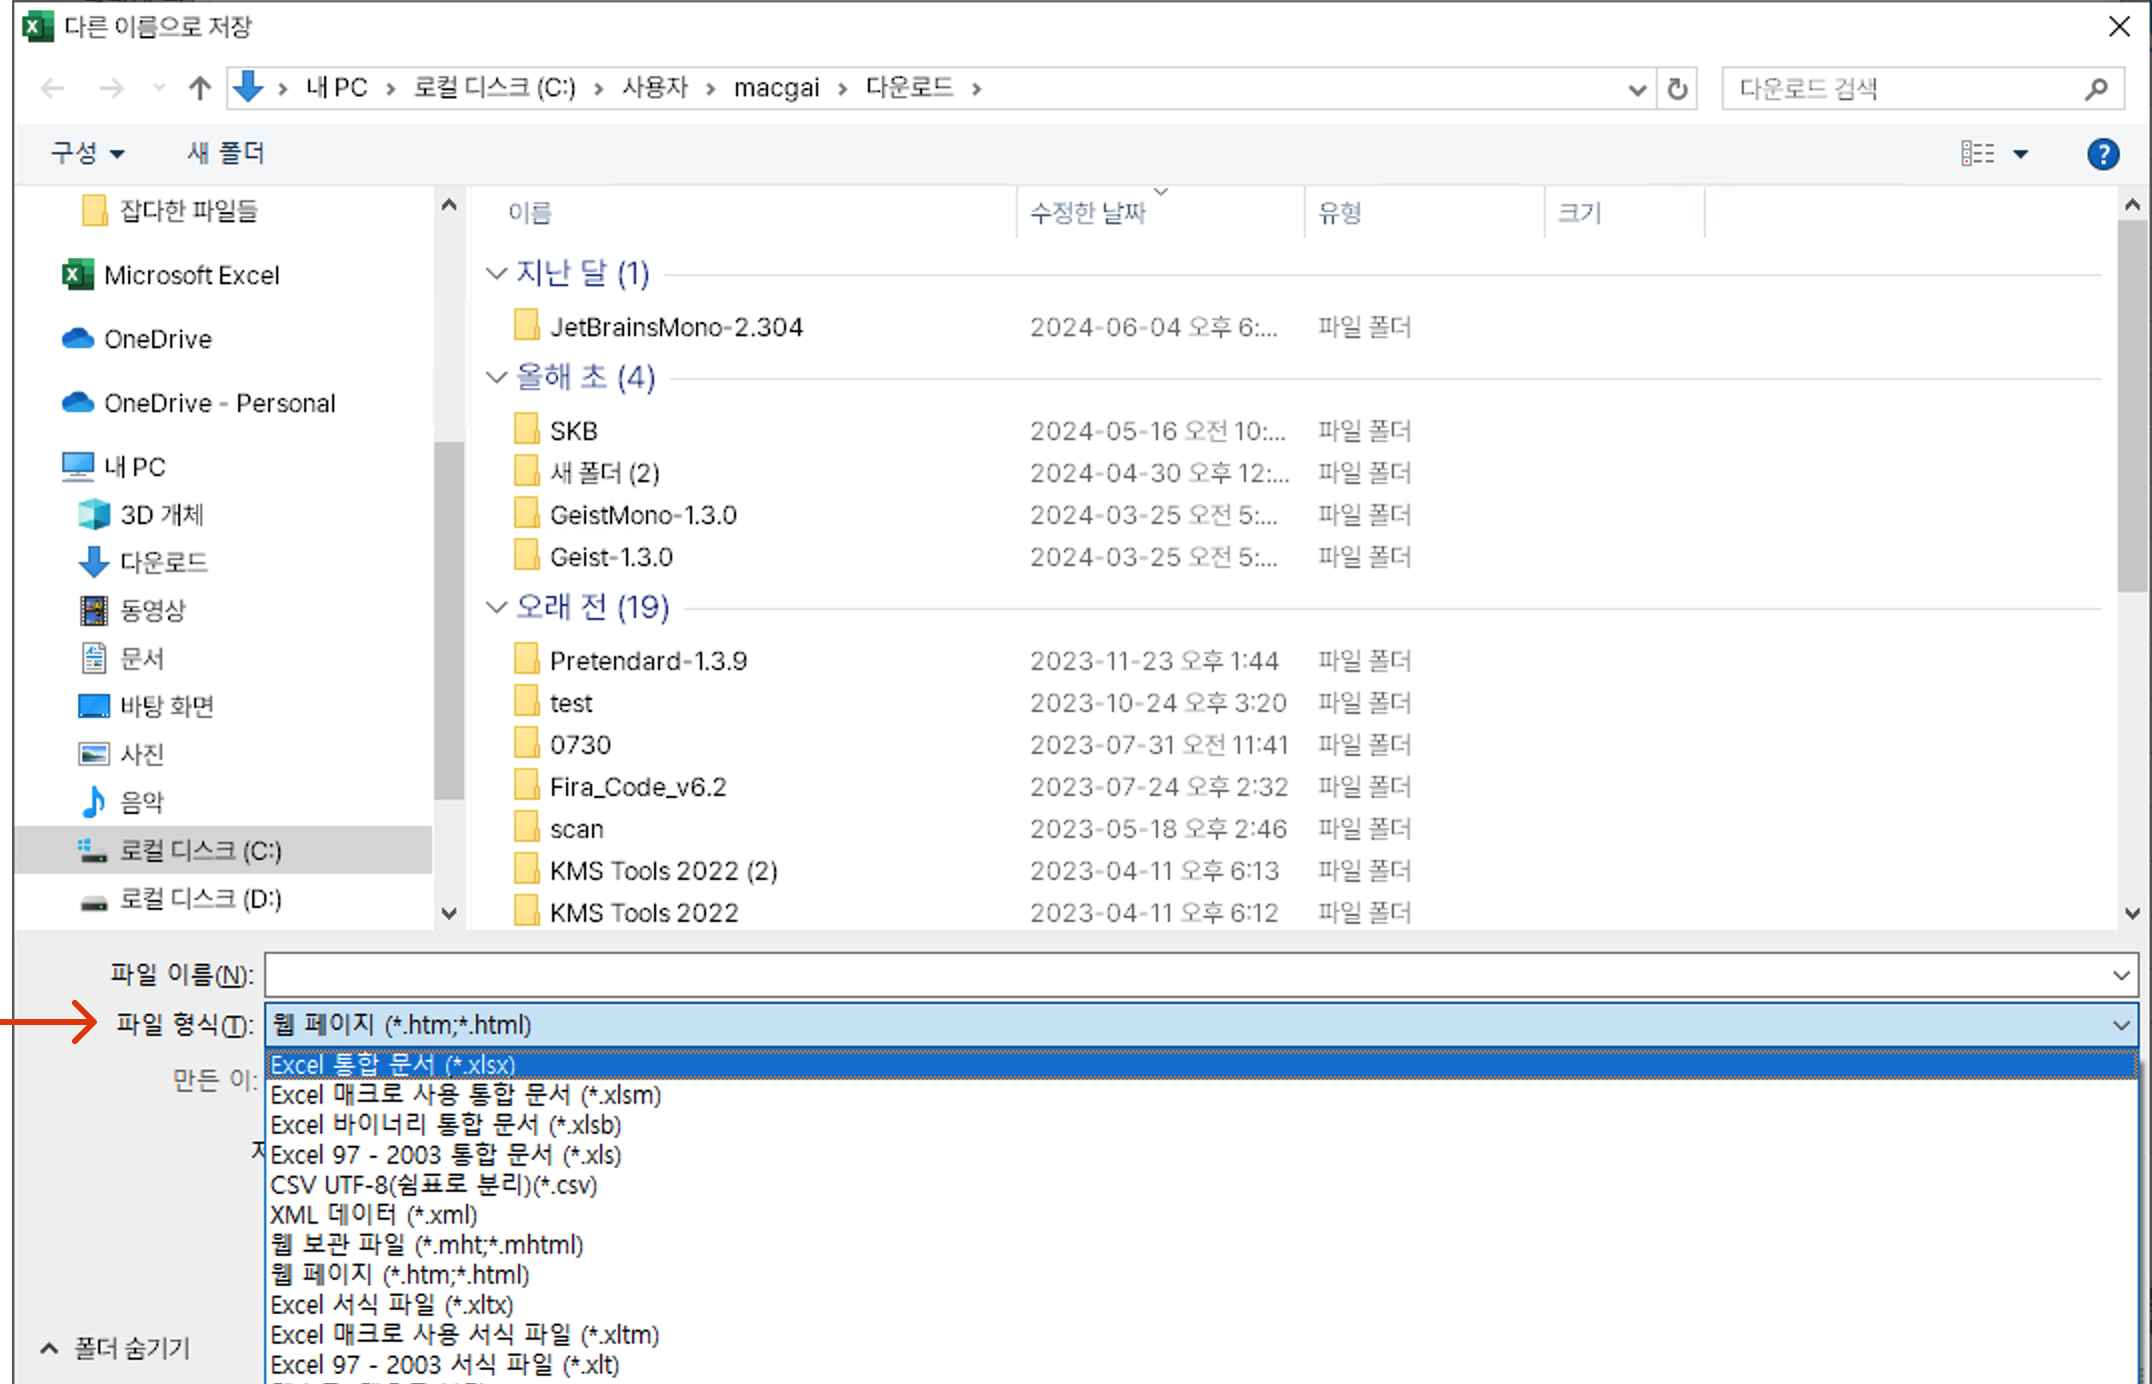Collapse the 지난 달 (1) group
2152x1384 pixels.
point(496,273)
